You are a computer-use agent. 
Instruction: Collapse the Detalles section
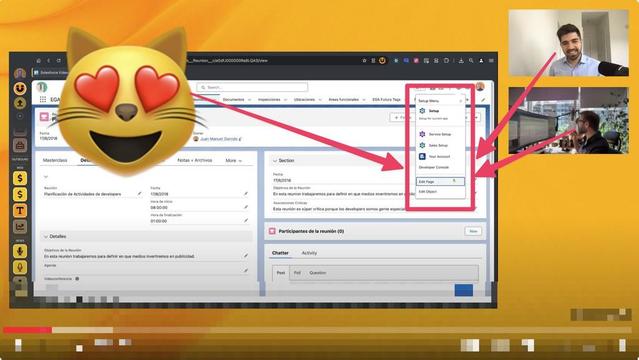coord(46,236)
